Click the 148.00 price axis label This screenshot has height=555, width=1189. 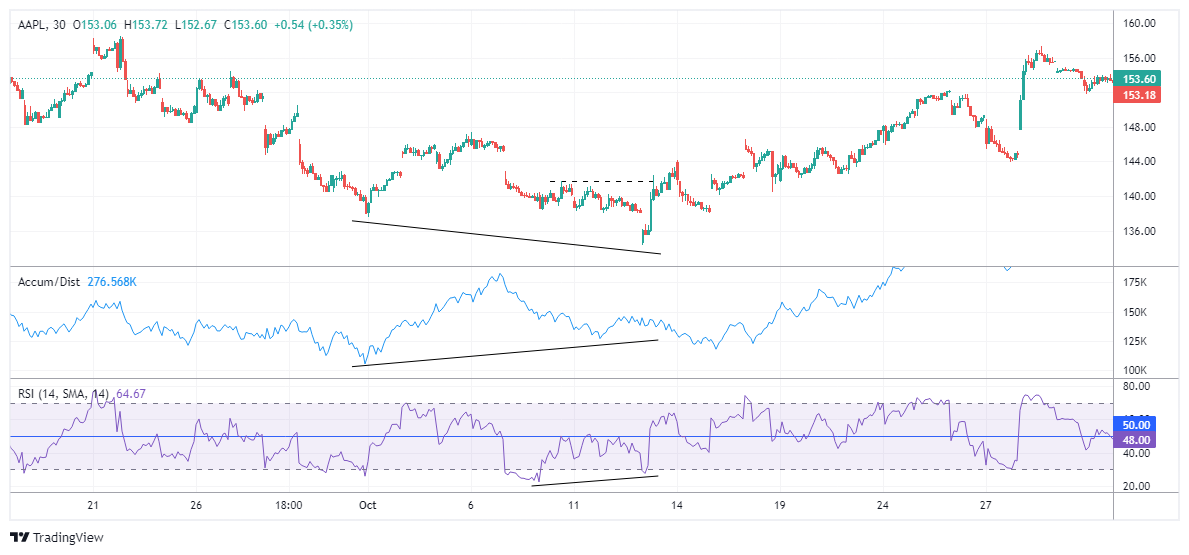pos(1139,127)
